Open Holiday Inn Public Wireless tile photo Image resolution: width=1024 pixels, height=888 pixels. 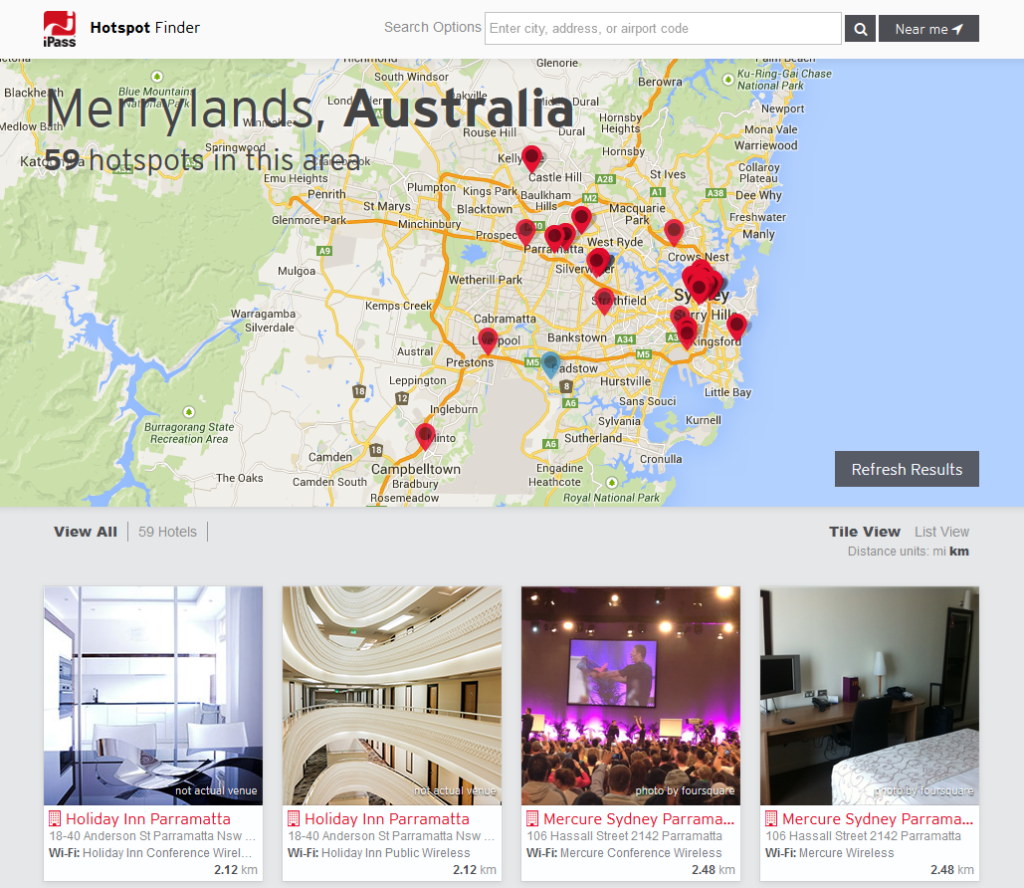[x=392, y=695]
